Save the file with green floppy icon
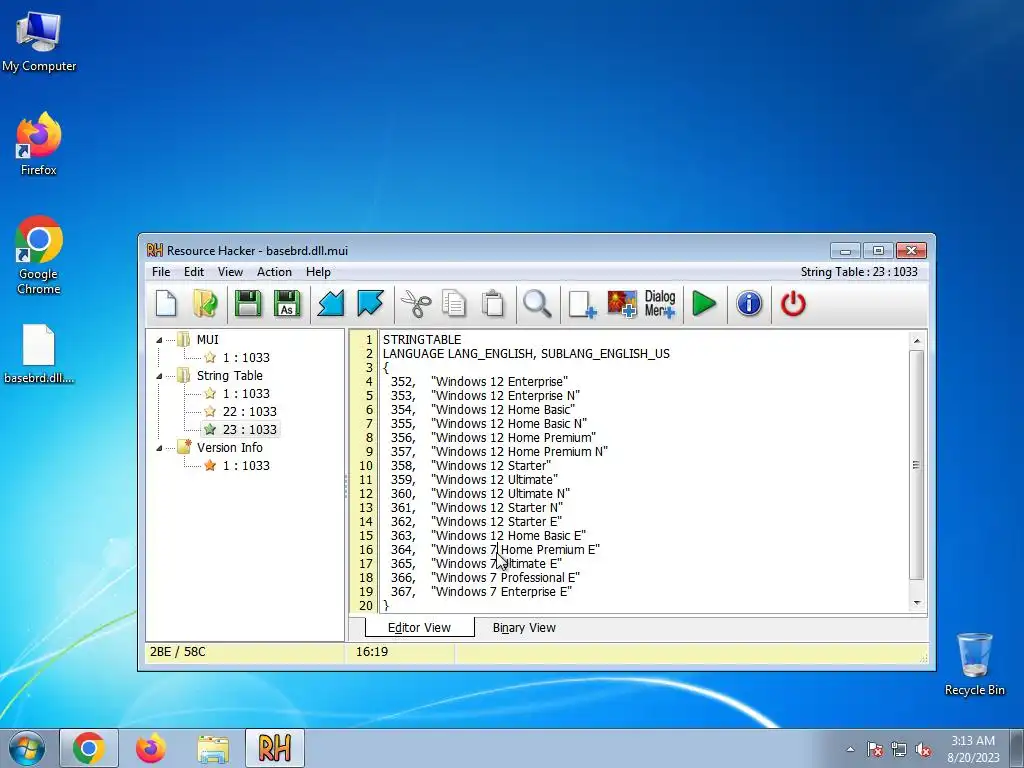 click(248, 304)
